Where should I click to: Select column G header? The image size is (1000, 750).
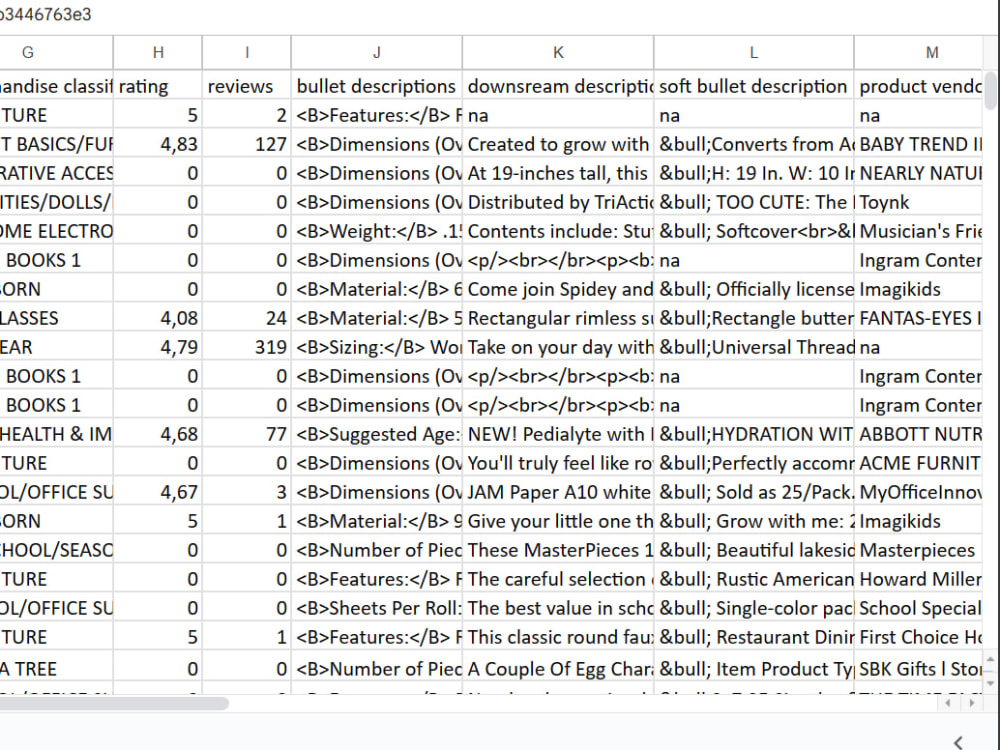[x=56, y=52]
